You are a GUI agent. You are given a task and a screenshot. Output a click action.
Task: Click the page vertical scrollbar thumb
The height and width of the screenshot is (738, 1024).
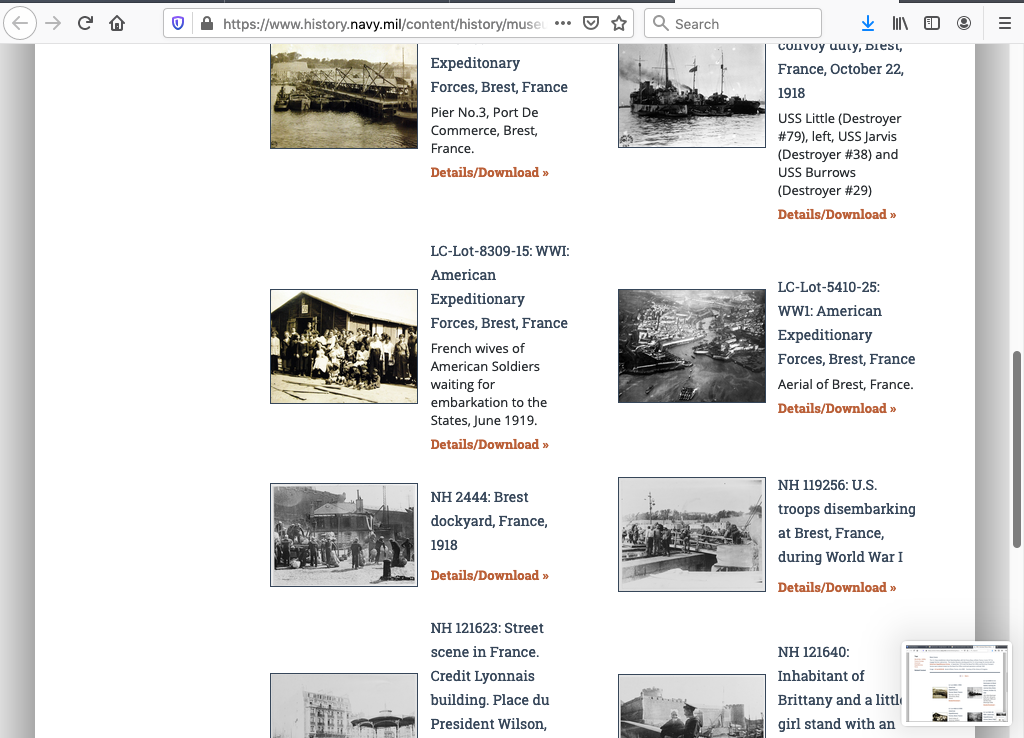coord(1017,448)
